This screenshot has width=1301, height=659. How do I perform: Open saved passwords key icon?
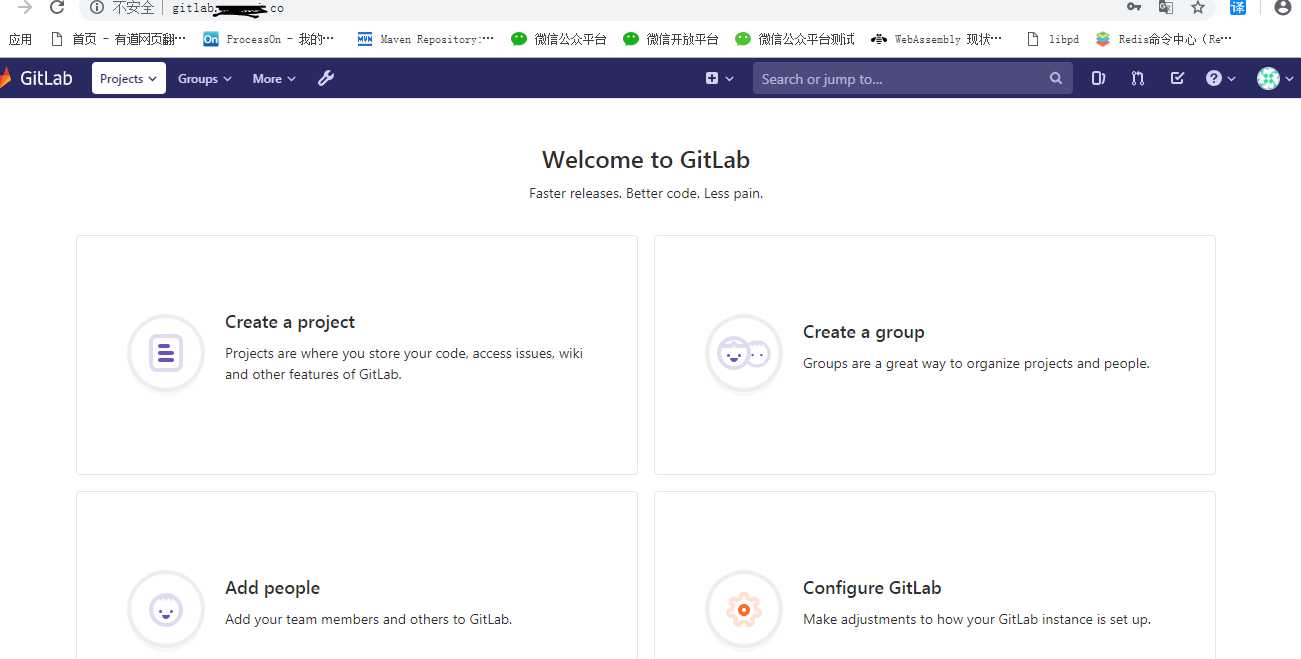coord(1134,7)
